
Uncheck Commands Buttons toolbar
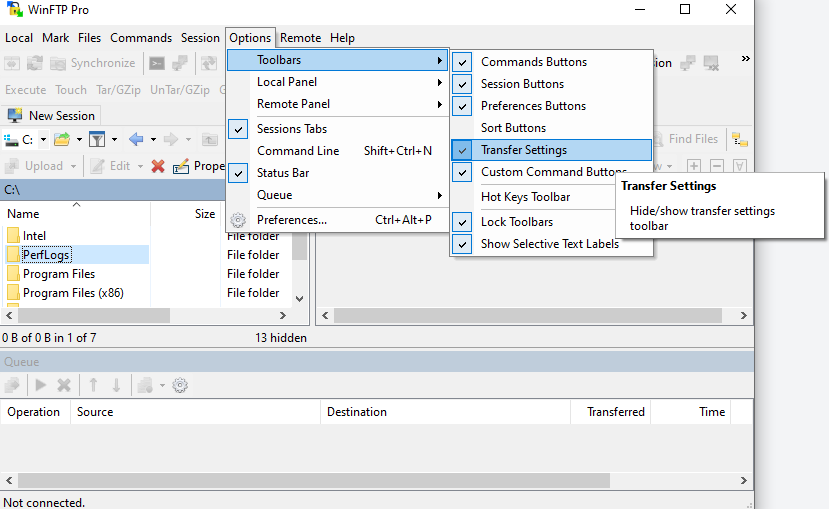pos(552,62)
